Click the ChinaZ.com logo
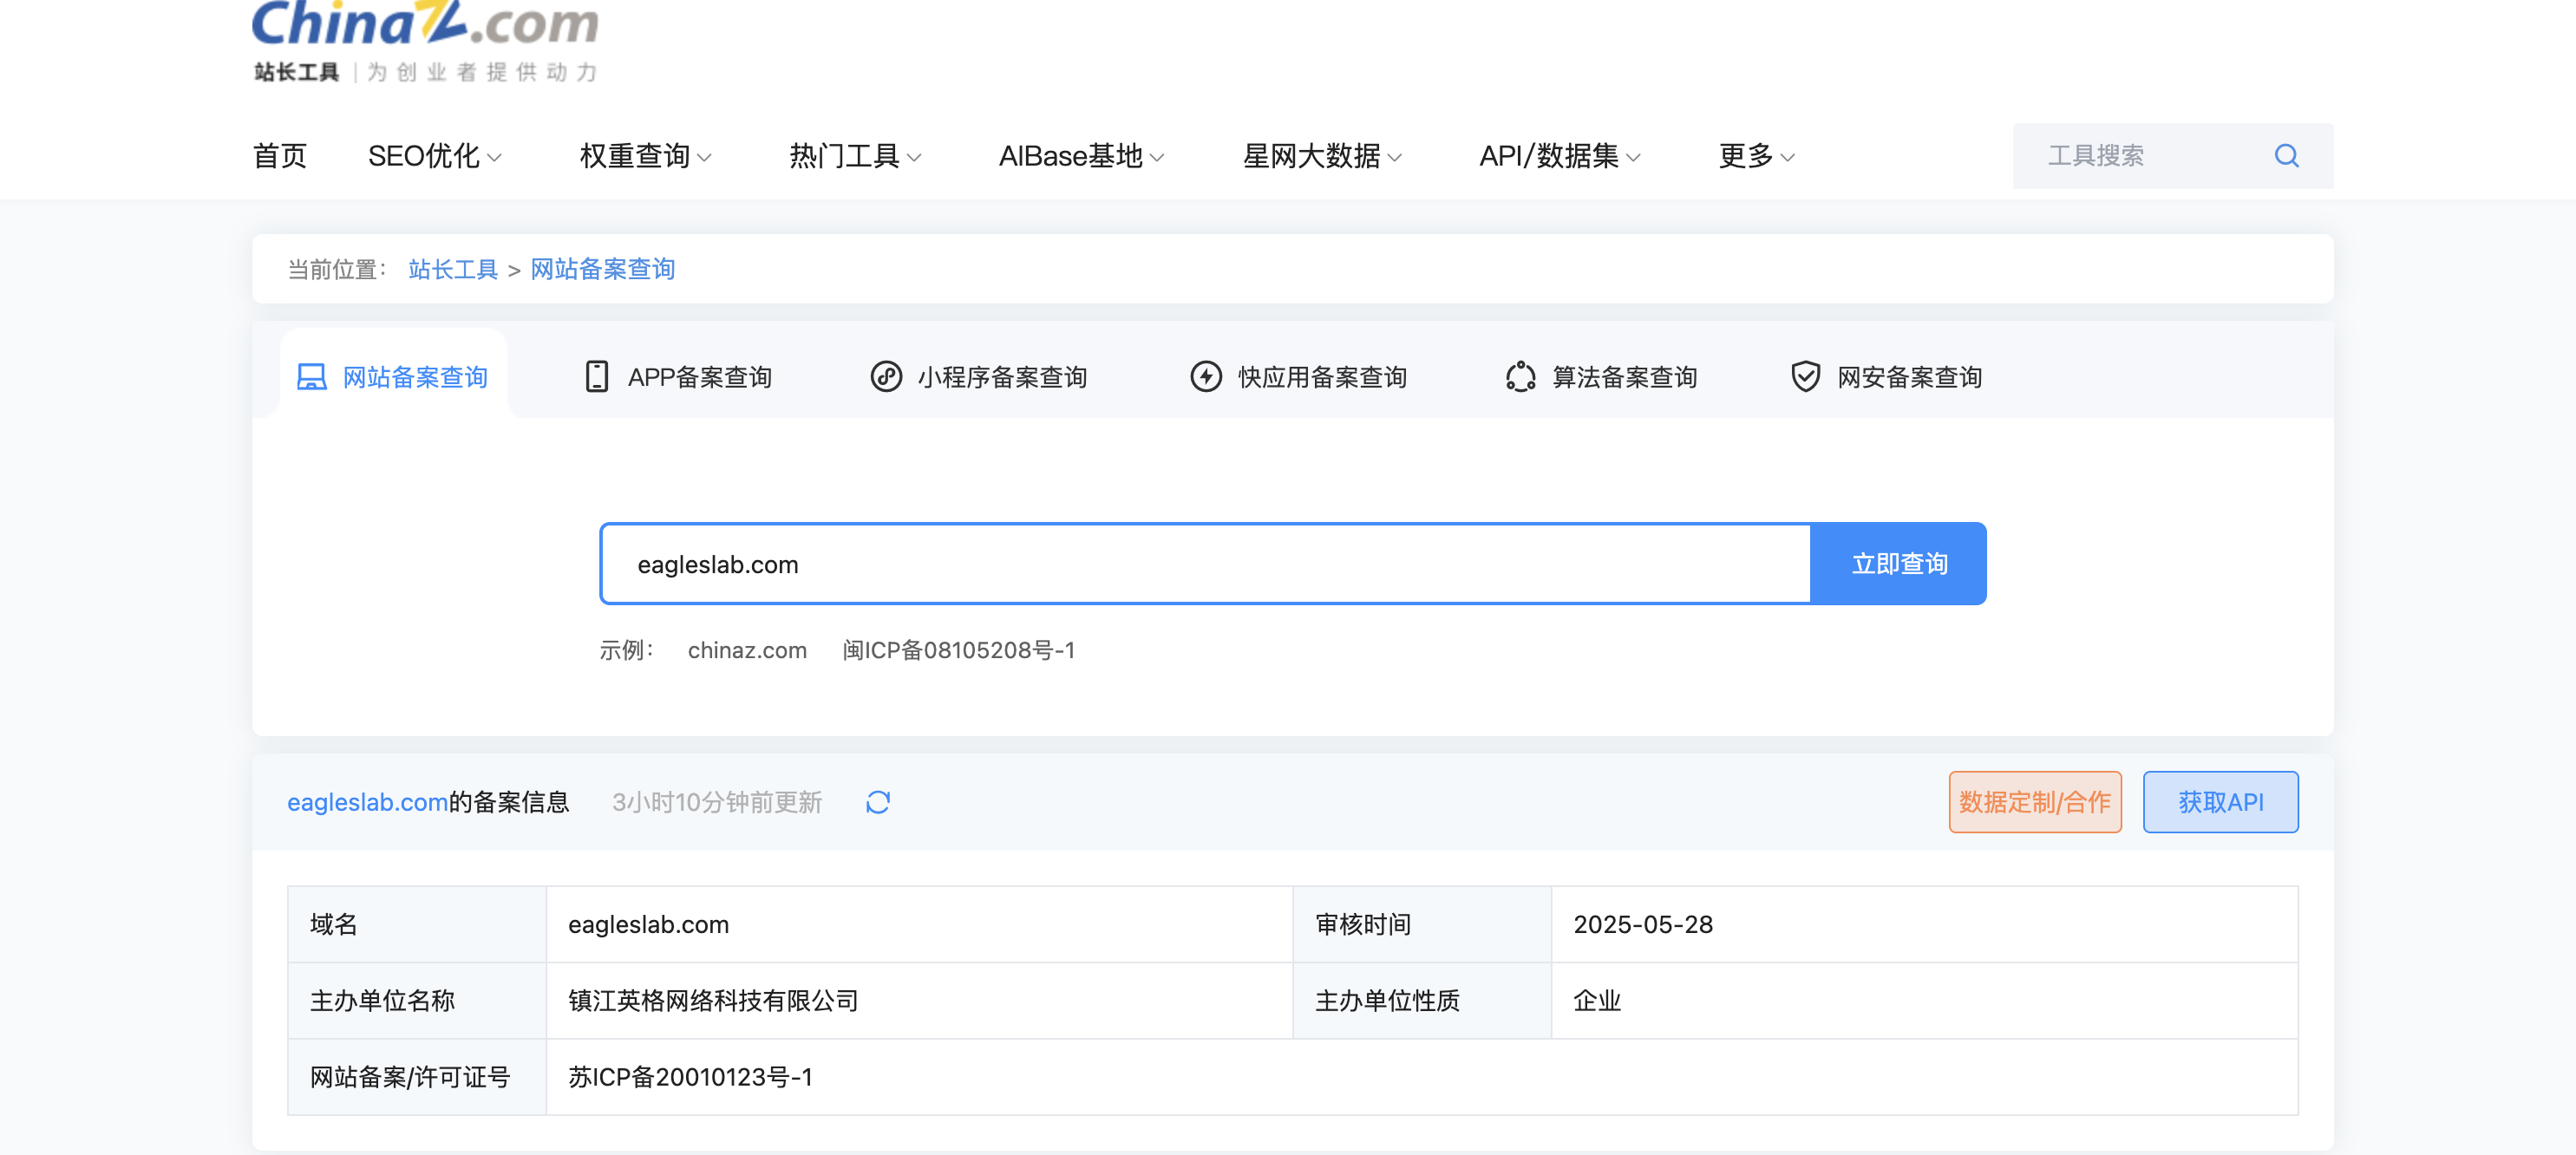Viewport: 2576px width, 1155px height. coord(425,40)
